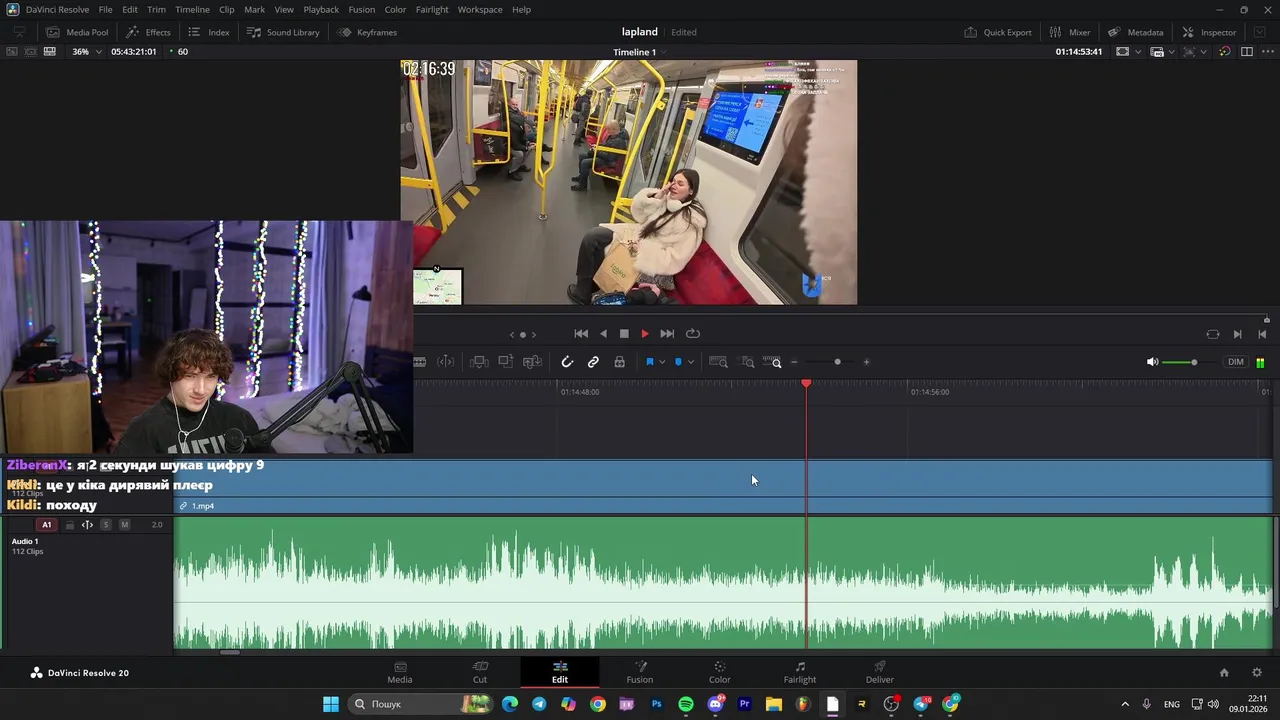
Task: Expand the chevron next to Inspector
Action: click(1259, 32)
